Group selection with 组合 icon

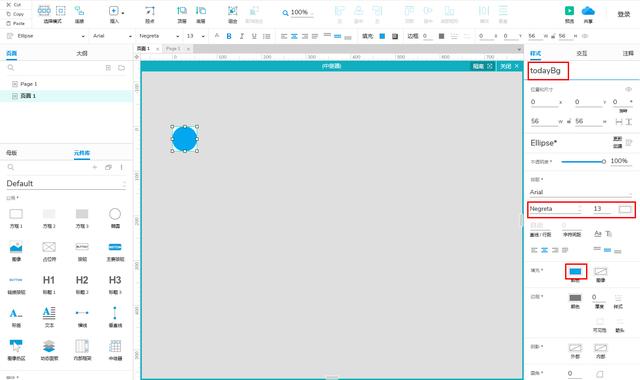pos(233,11)
